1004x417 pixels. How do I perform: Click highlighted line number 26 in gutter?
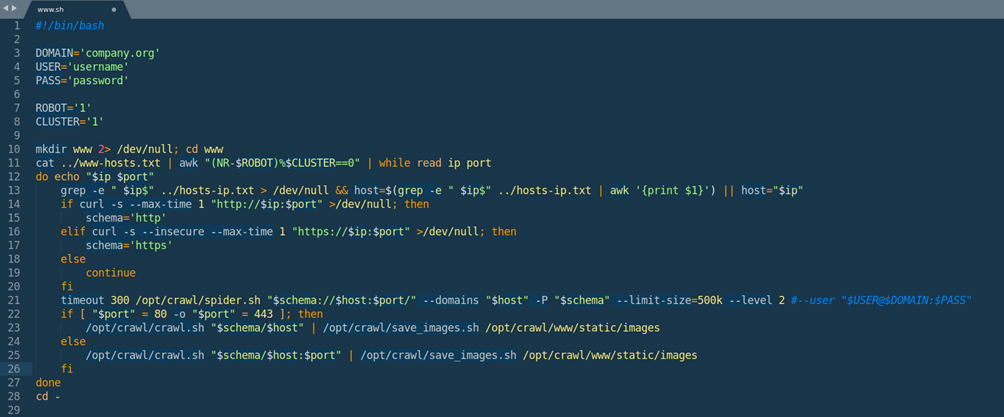coord(14,368)
